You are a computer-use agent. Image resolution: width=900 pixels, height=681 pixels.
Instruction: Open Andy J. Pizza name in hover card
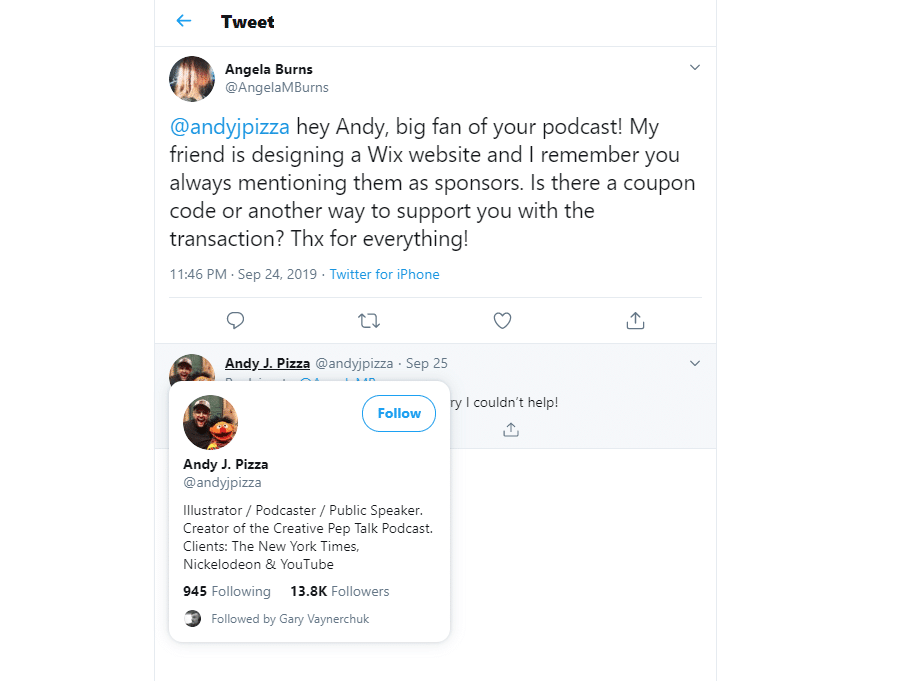(x=226, y=464)
